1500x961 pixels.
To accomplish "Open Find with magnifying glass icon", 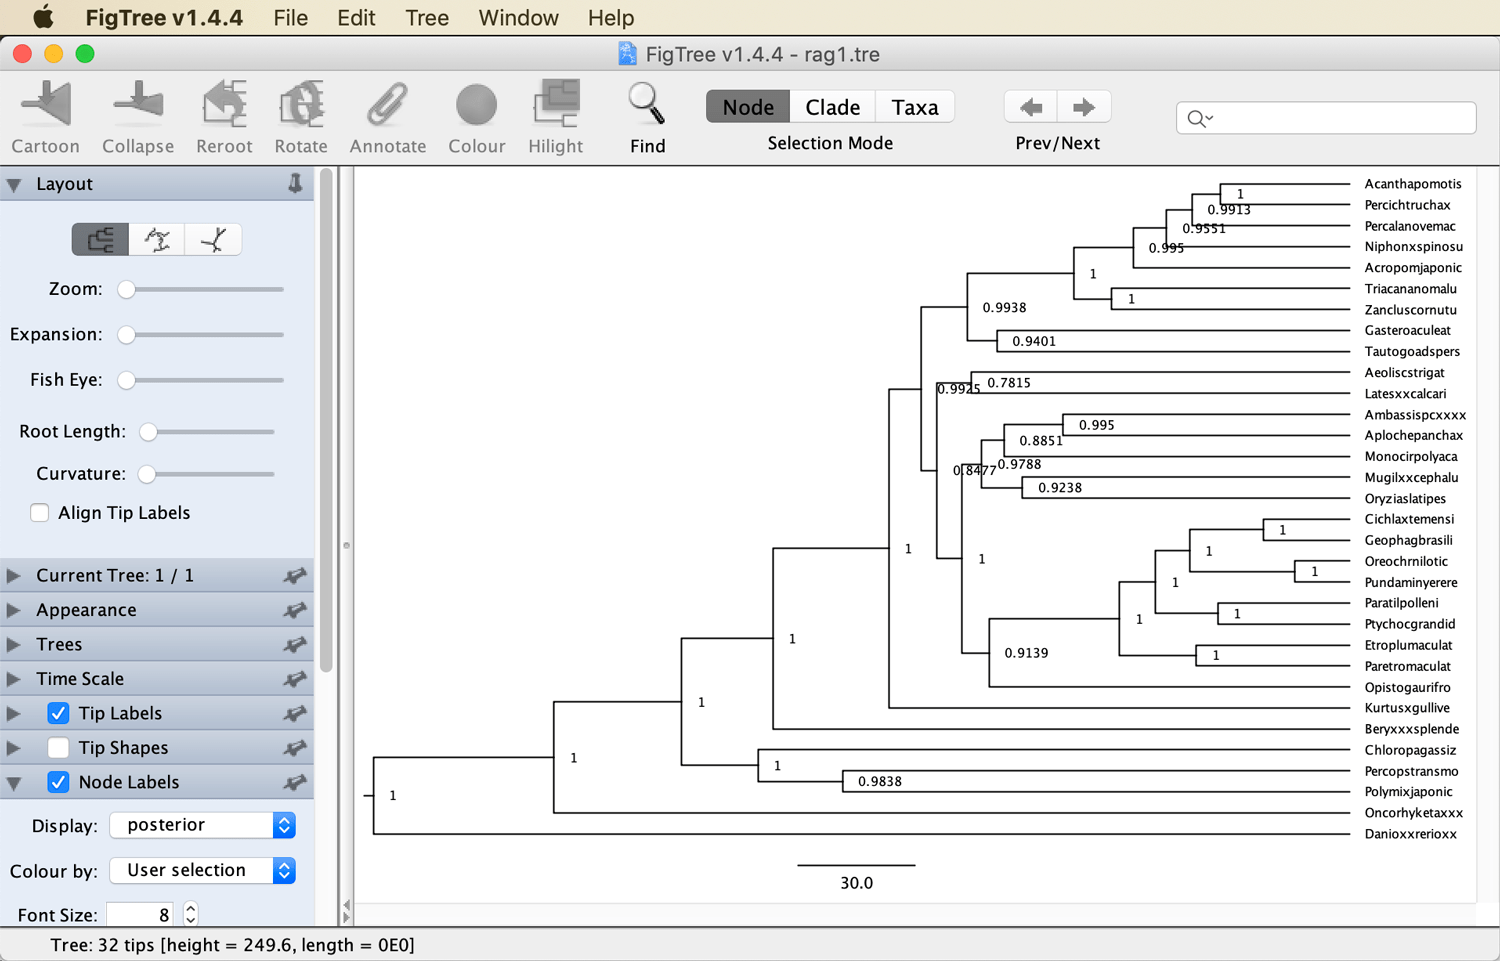I will [x=647, y=105].
